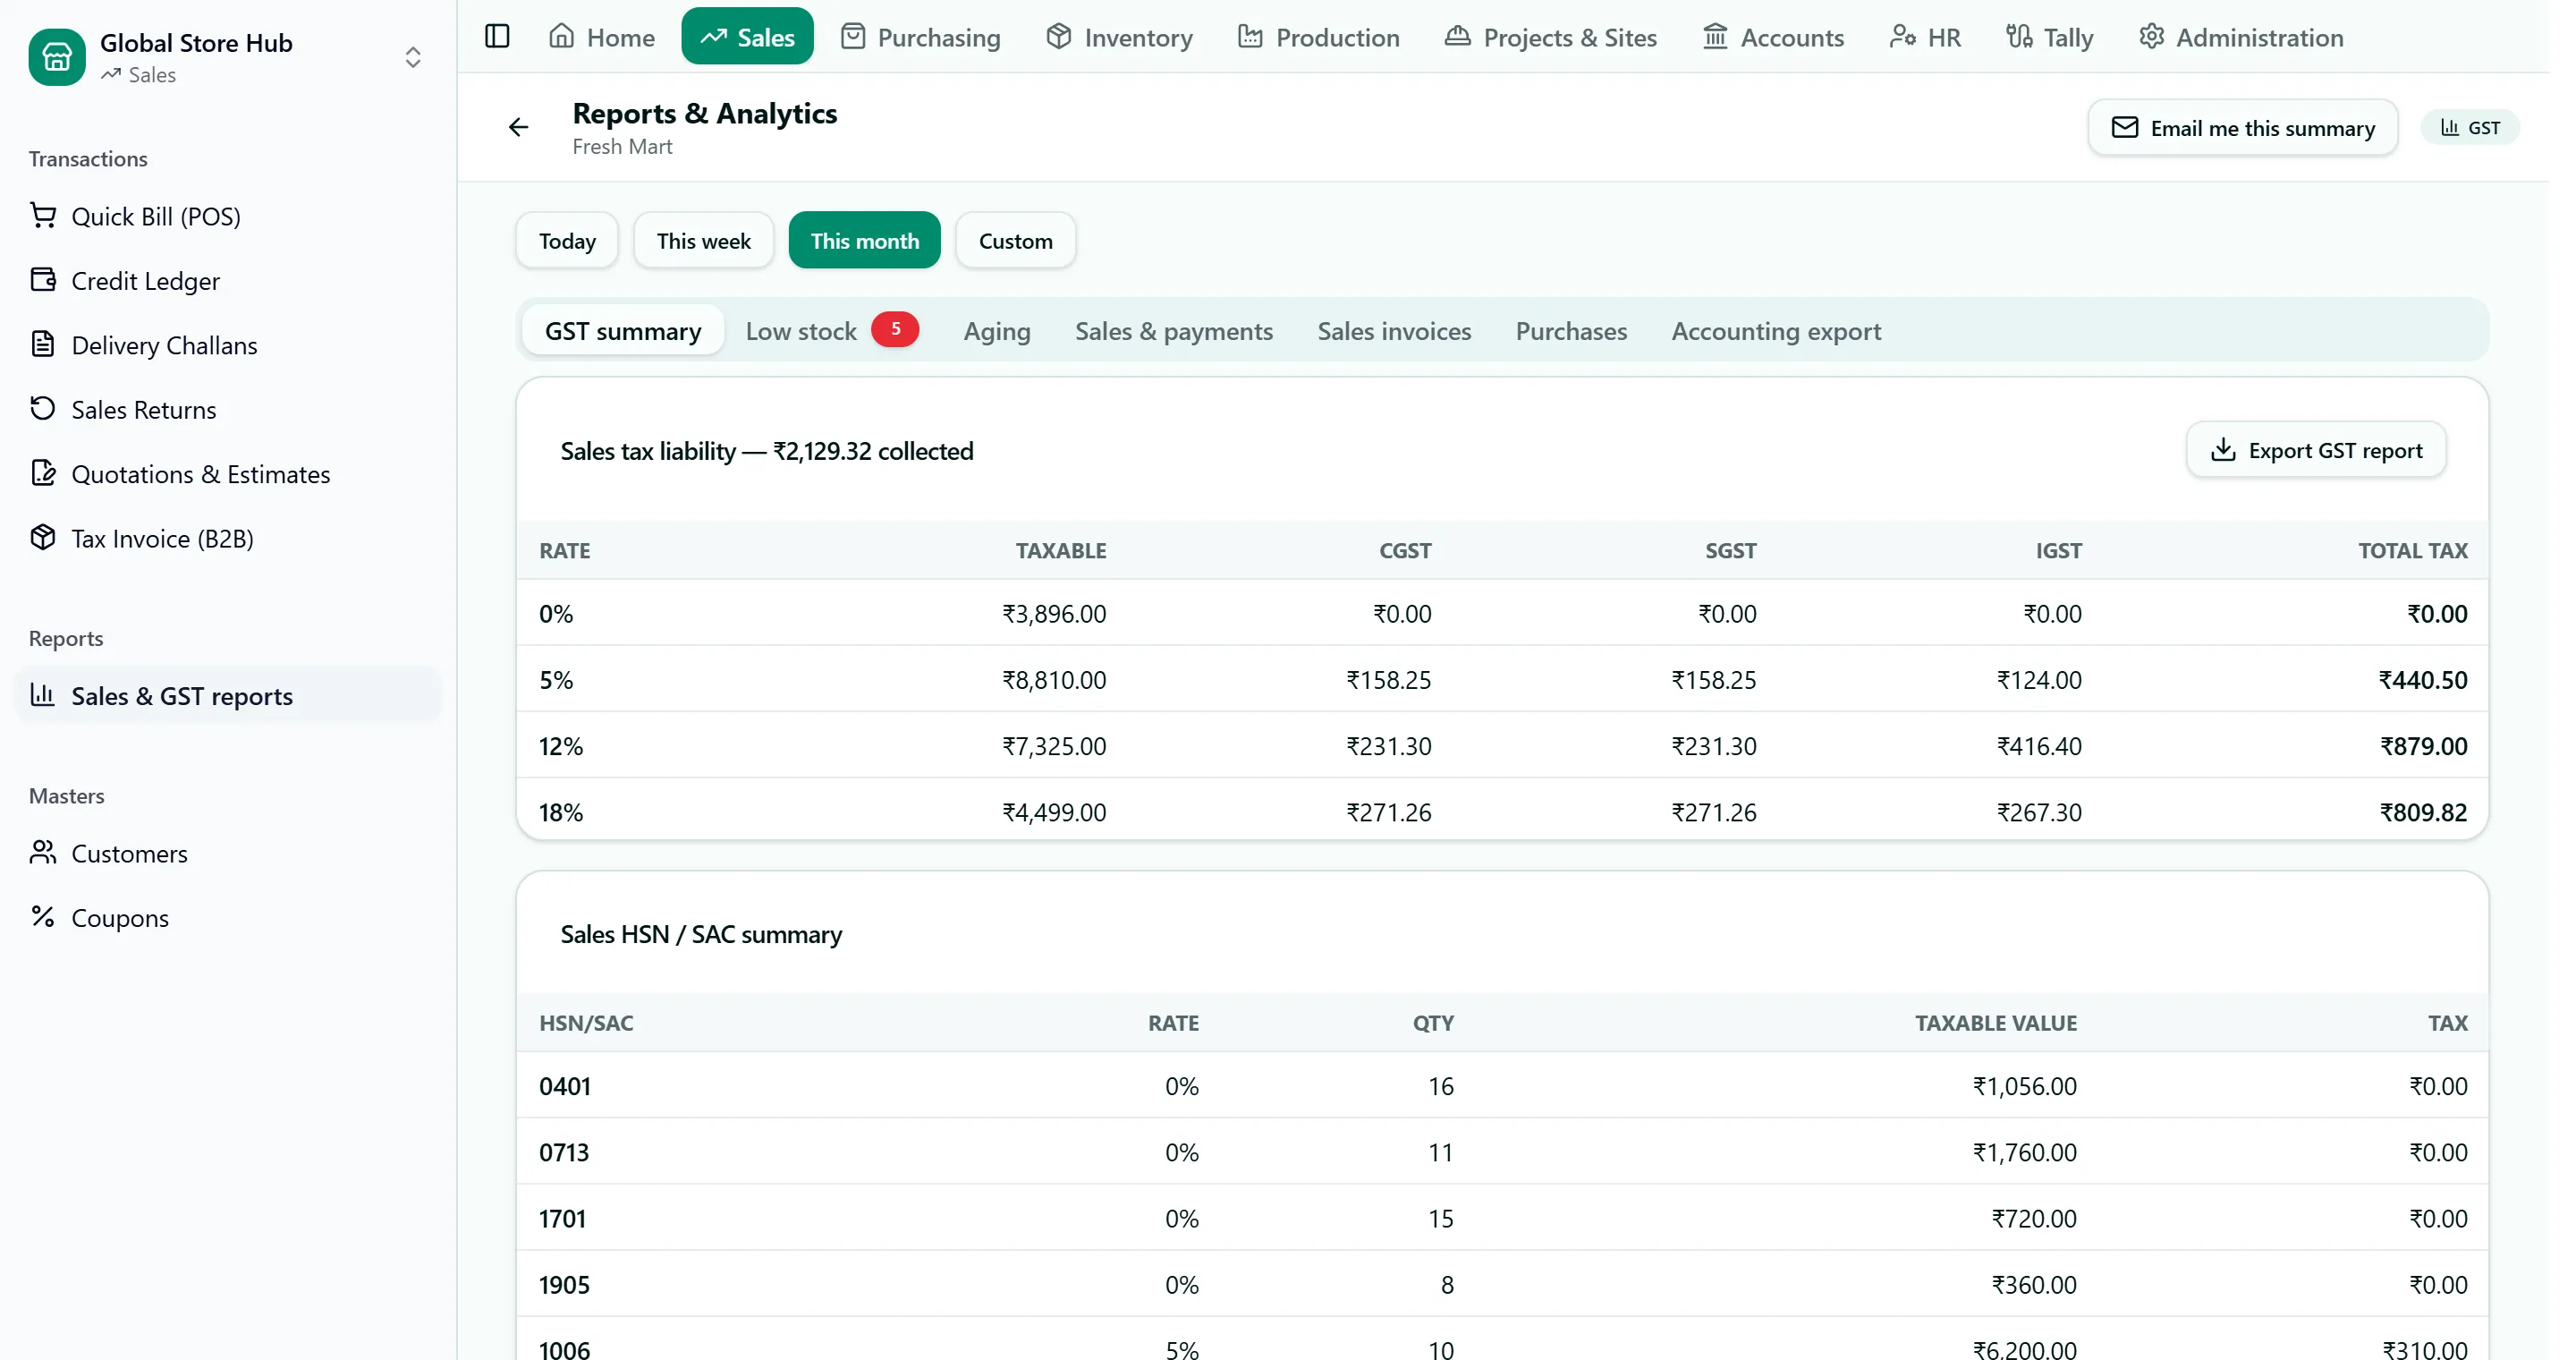The image size is (2576, 1360).
Task: Open the Sales & payments tab
Action: (1174, 331)
